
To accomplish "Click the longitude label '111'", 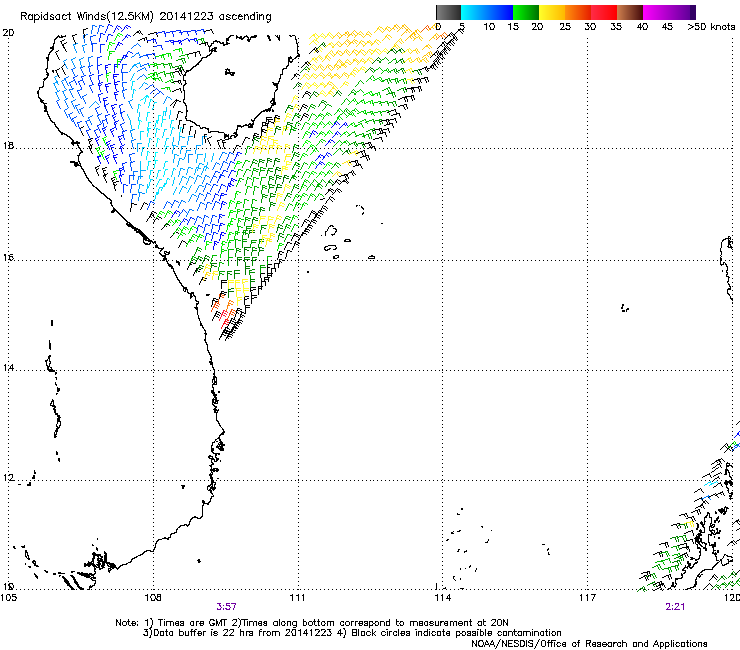I will pyautogui.click(x=298, y=598).
